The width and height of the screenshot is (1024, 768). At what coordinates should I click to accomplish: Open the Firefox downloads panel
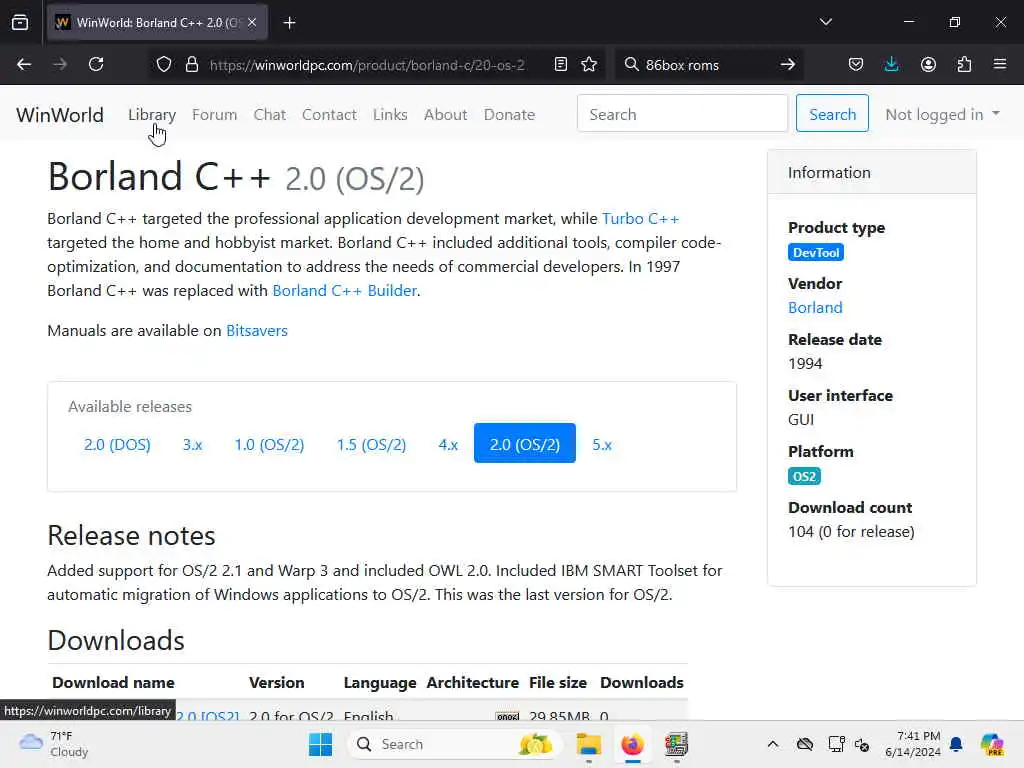point(891,65)
